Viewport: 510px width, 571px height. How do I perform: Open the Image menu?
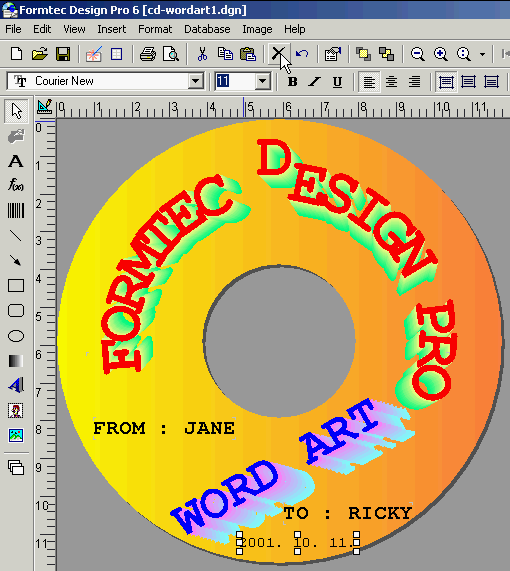257,29
